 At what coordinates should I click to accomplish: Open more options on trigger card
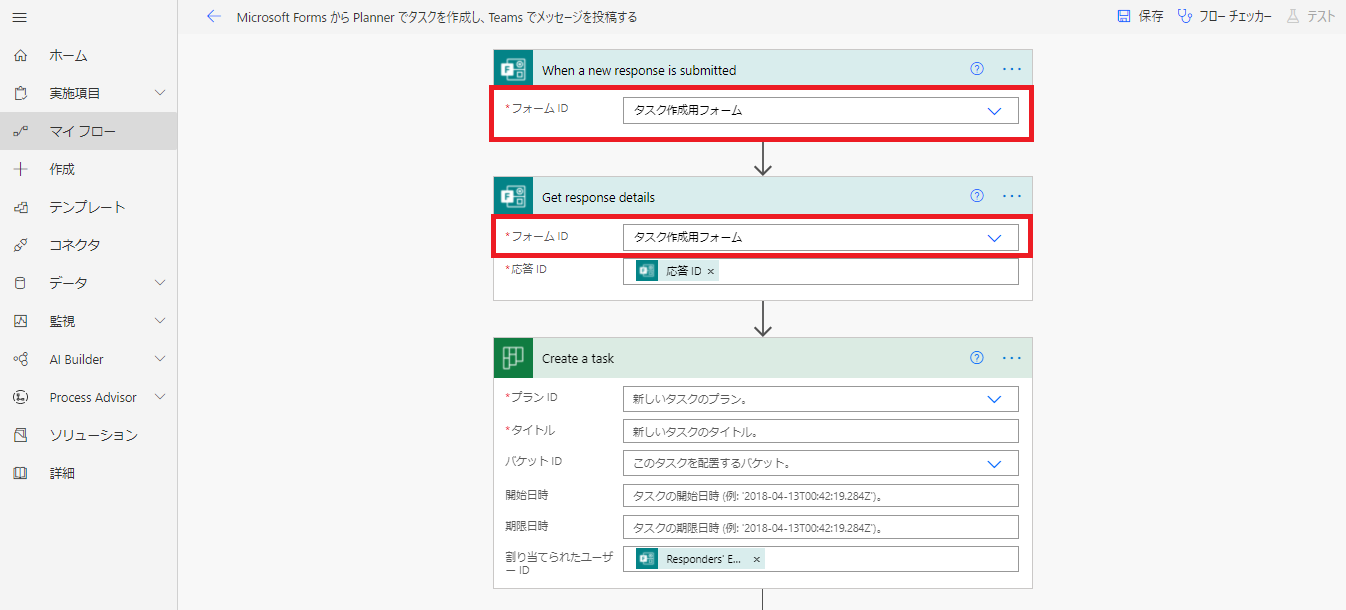(1012, 70)
